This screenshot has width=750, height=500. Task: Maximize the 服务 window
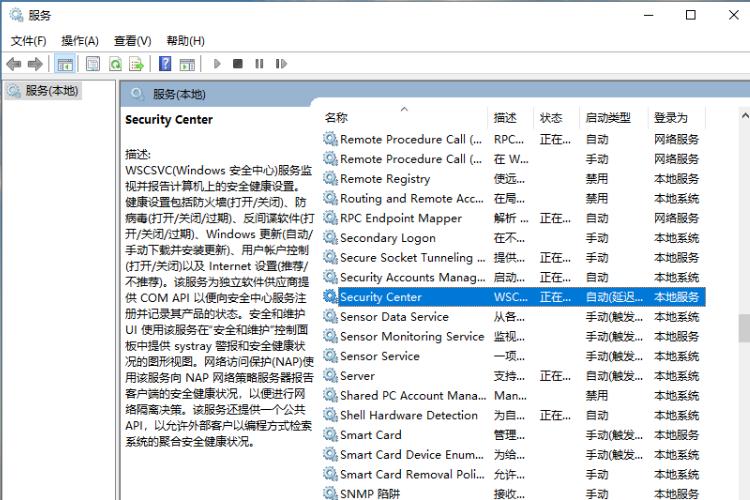tap(691, 15)
